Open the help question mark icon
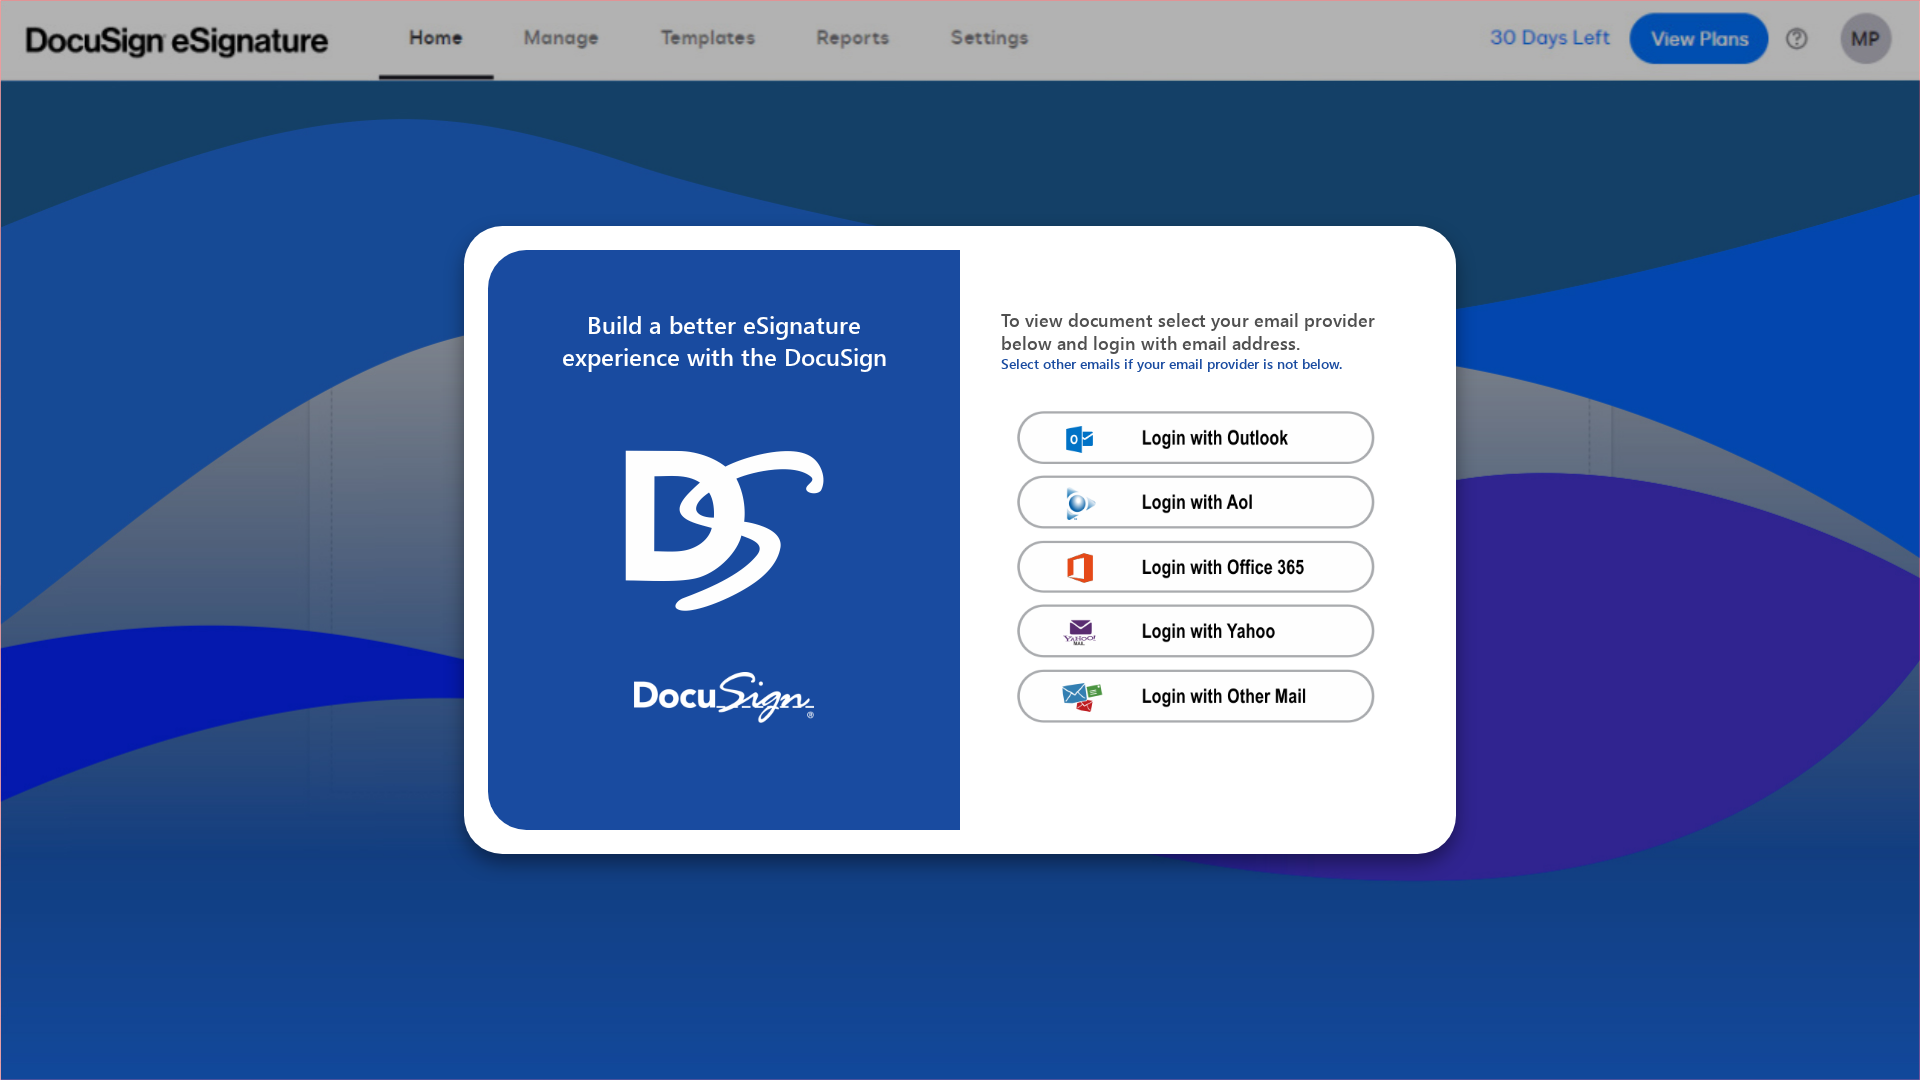This screenshot has height=1080, width=1920. tap(1796, 39)
